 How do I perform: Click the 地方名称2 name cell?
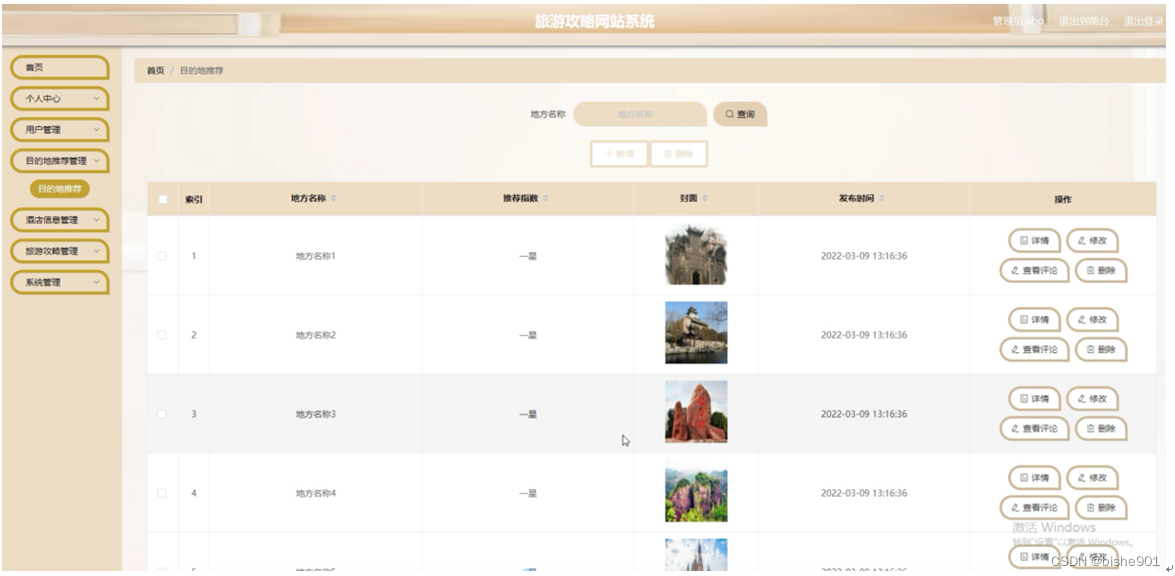pyautogui.click(x=315, y=335)
